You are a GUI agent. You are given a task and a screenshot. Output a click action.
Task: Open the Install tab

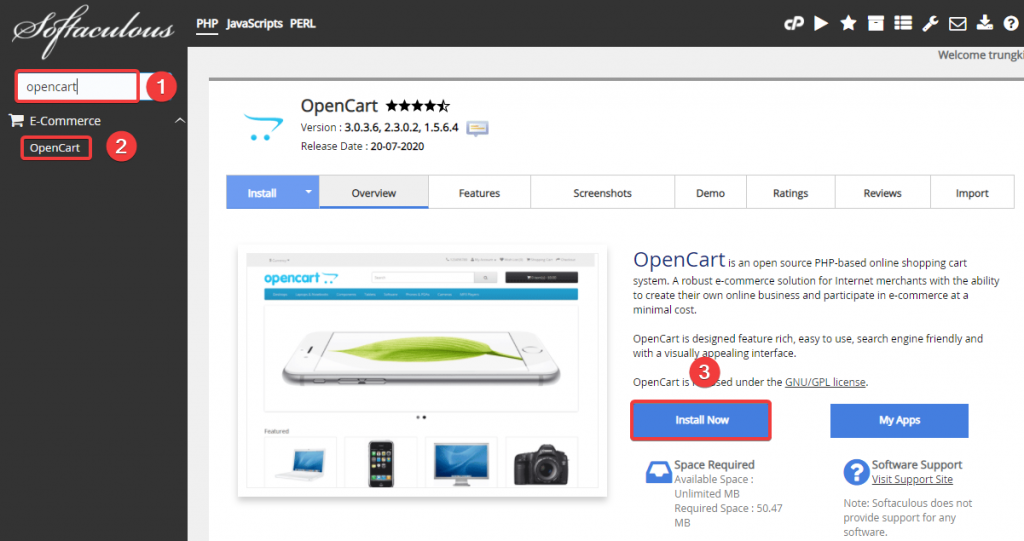point(263,193)
